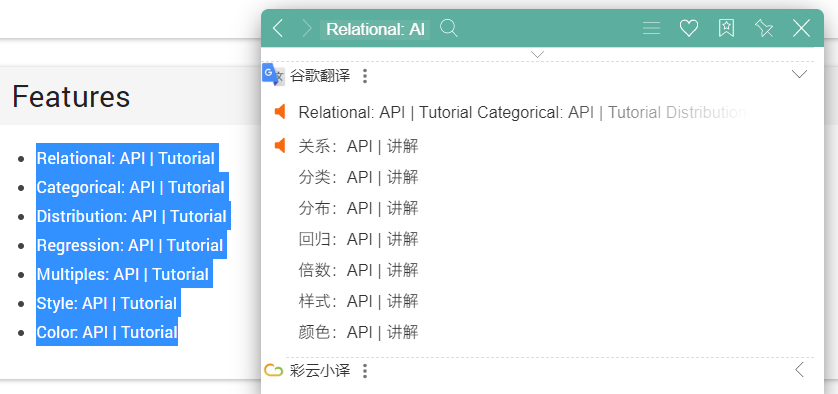Click the 彩云小译 section title
This screenshot has height=394, width=838.
[x=320, y=371]
